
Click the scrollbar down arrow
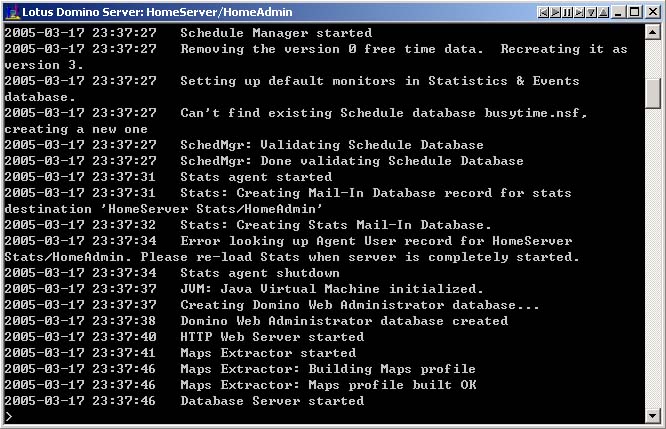[x=652, y=415]
